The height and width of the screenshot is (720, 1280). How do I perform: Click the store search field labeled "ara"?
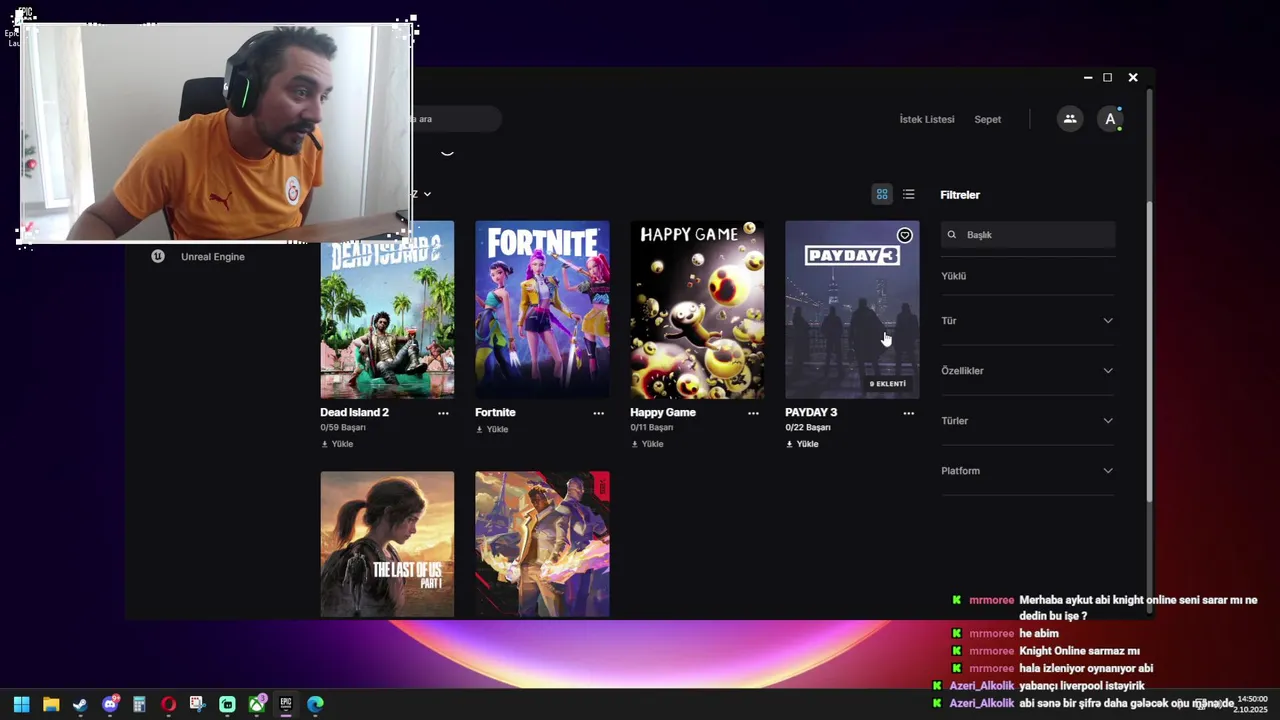pos(456,119)
